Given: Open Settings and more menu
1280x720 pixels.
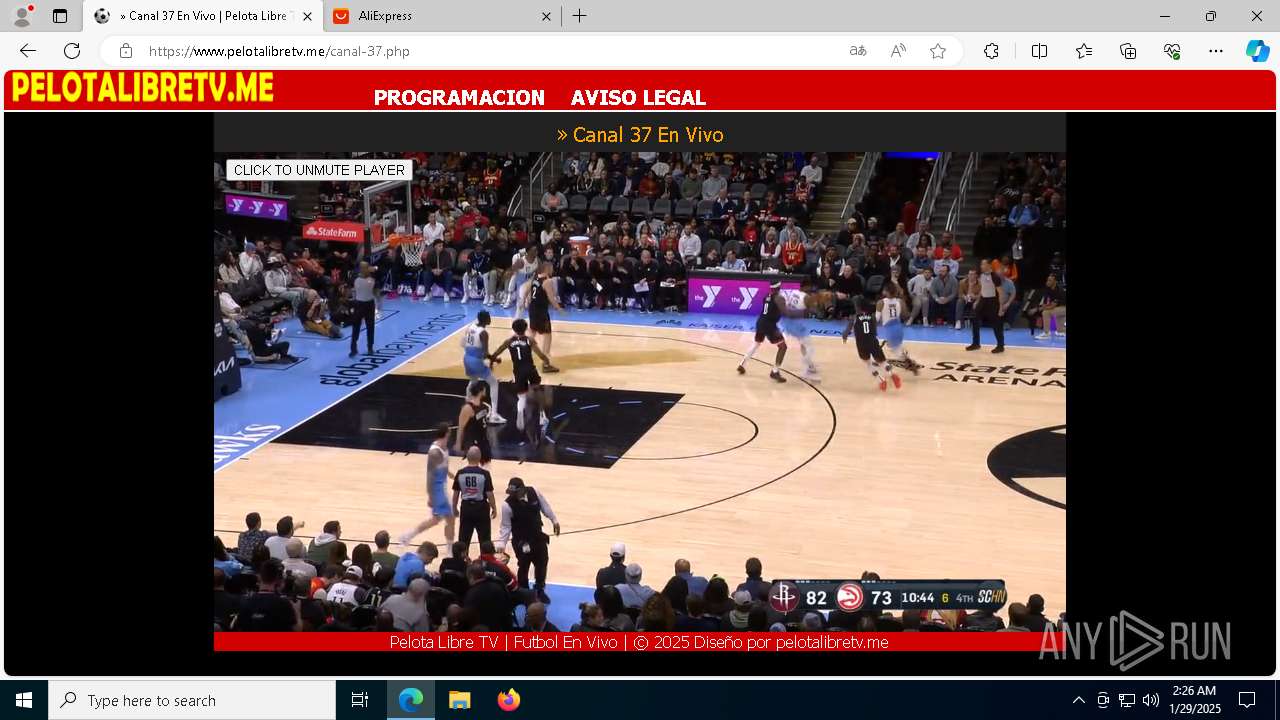Looking at the screenshot, I should [x=1216, y=51].
